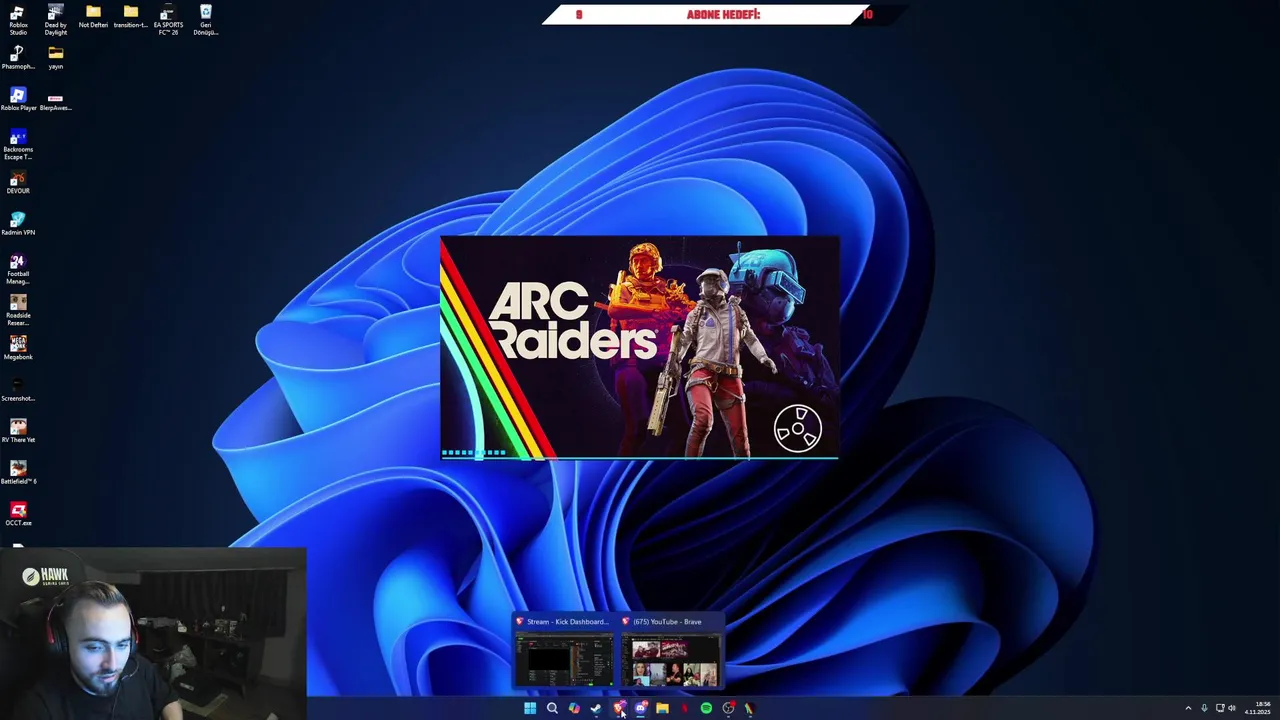Launch Dead by Daylight from the desktop
Image resolution: width=1280 pixels, height=720 pixels.
coord(56,20)
